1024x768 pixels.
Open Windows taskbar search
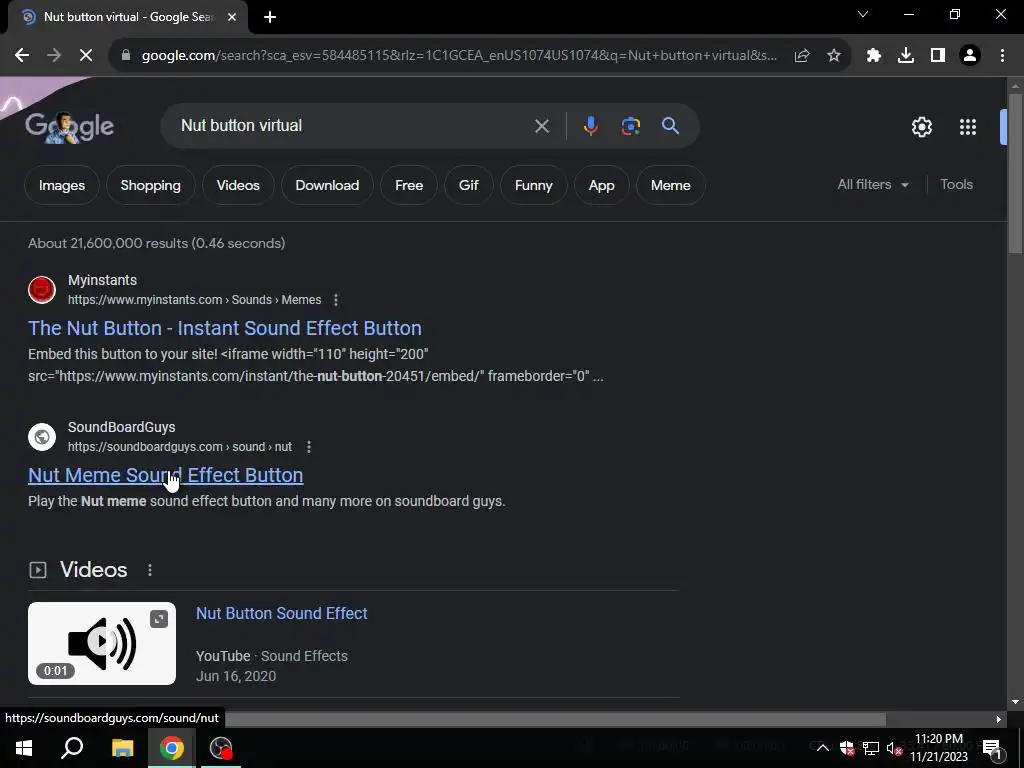(72, 748)
